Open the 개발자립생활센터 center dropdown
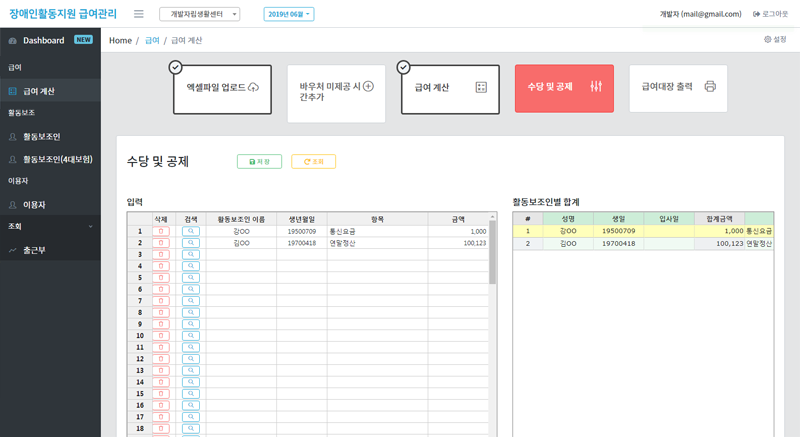 tap(199, 14)
